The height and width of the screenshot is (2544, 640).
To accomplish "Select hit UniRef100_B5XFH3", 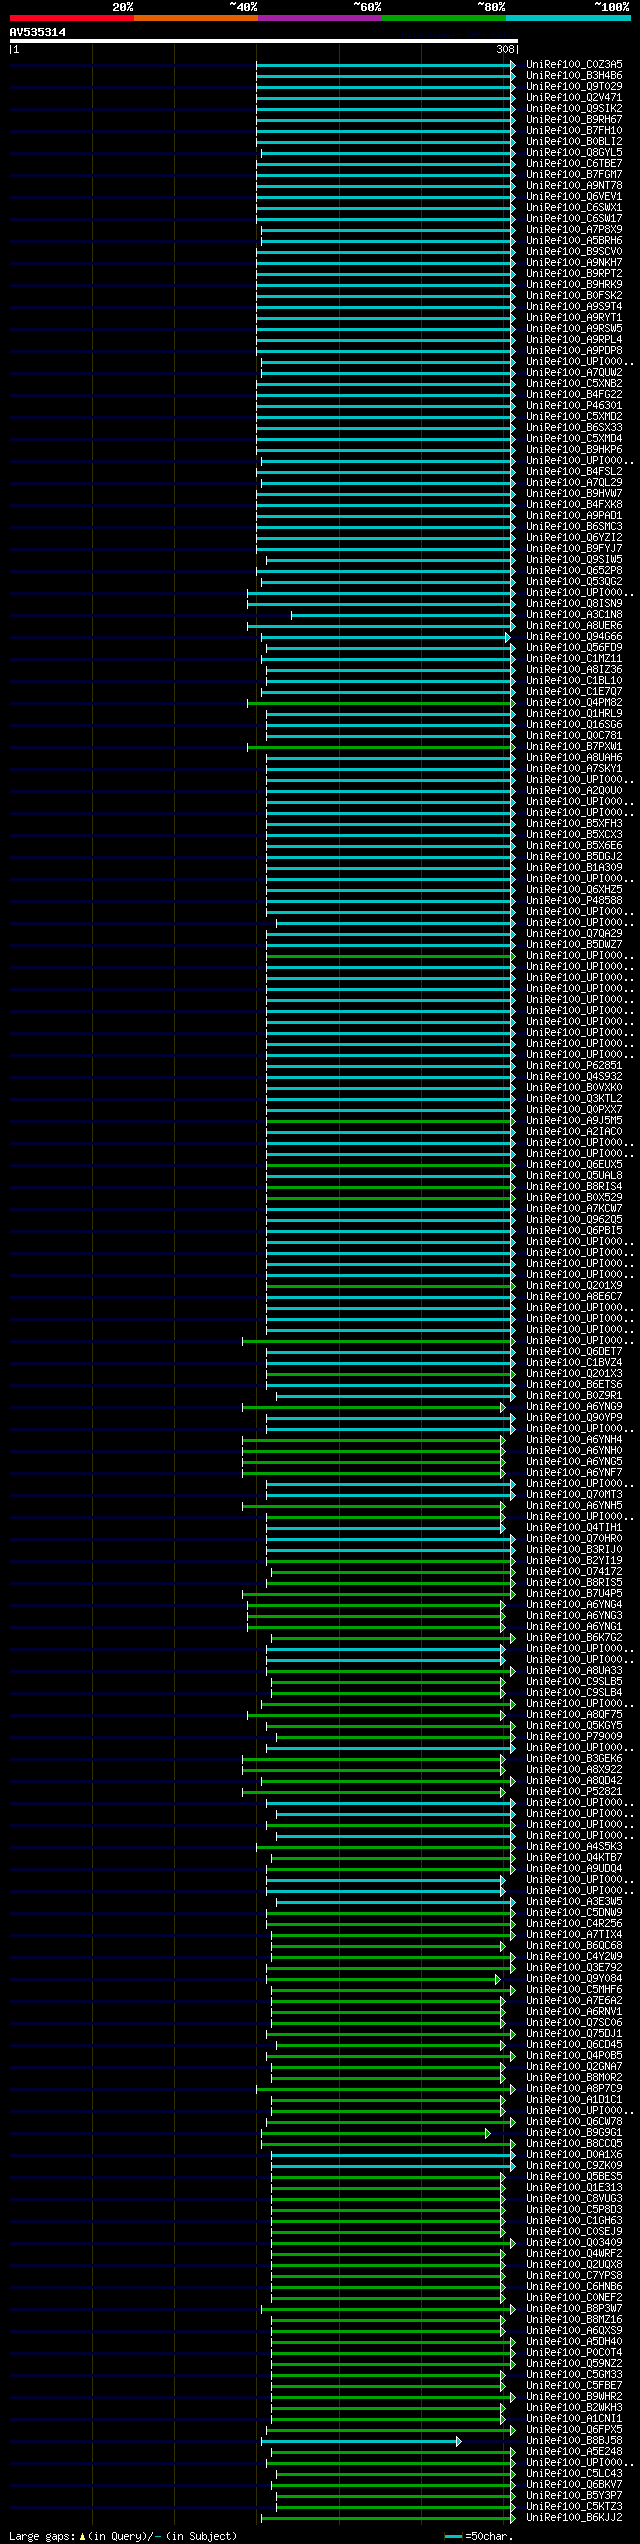I will pos(574,824).
